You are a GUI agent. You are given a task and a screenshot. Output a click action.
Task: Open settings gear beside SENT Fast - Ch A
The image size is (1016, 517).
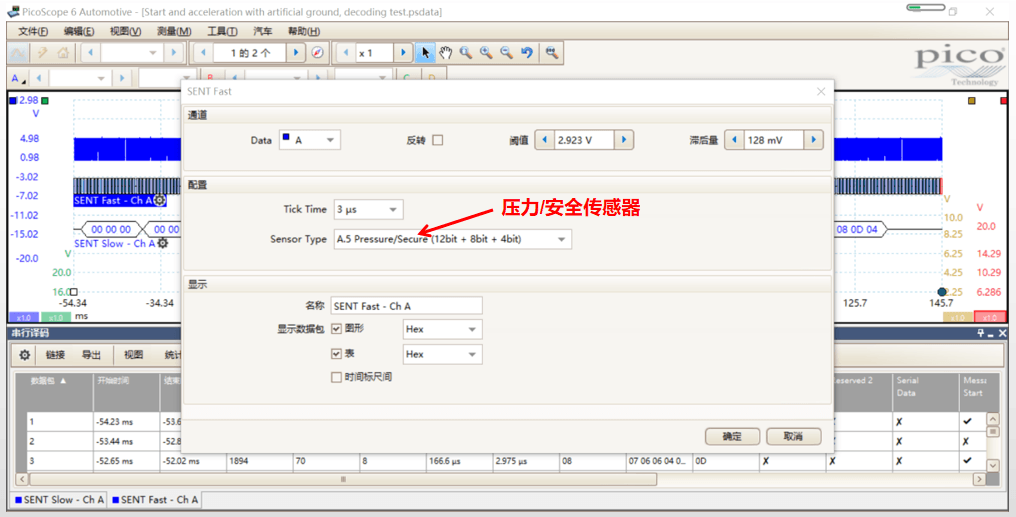[159, 201]
